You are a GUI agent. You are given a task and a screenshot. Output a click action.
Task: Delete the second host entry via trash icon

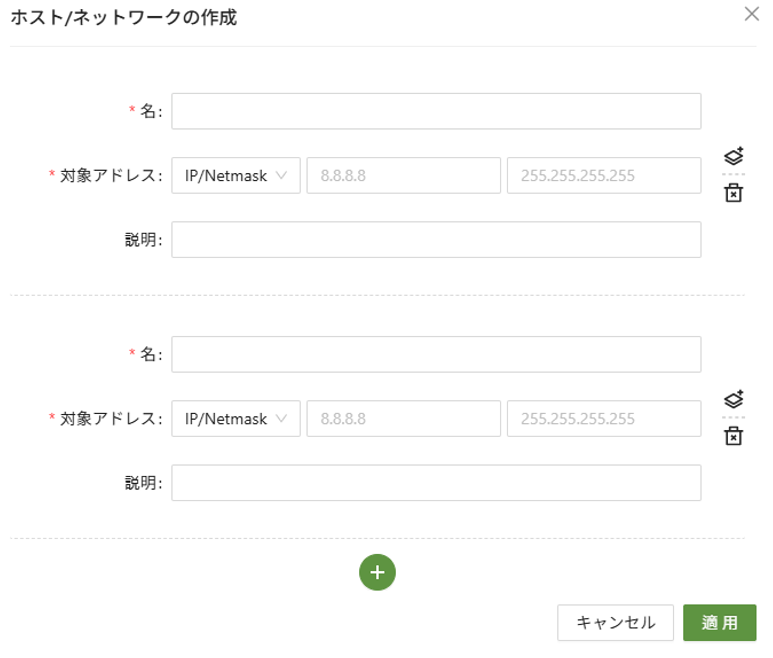pos(733,436)
